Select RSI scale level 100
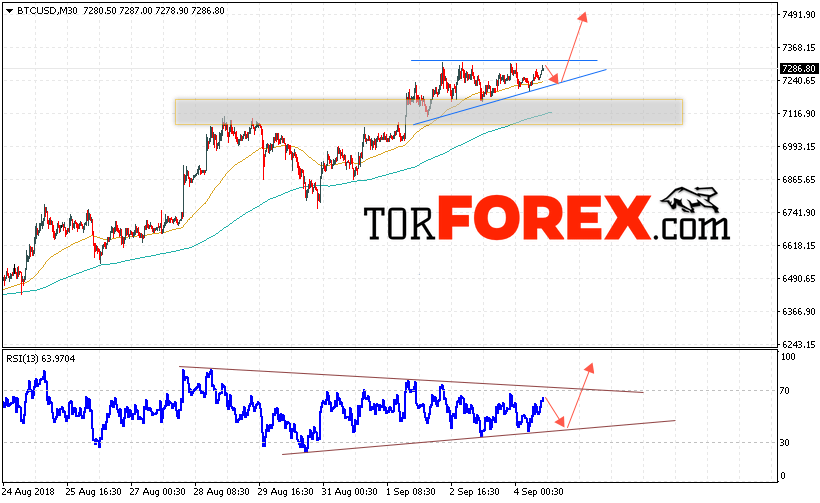820x503 pixels. tap(788, 357)
